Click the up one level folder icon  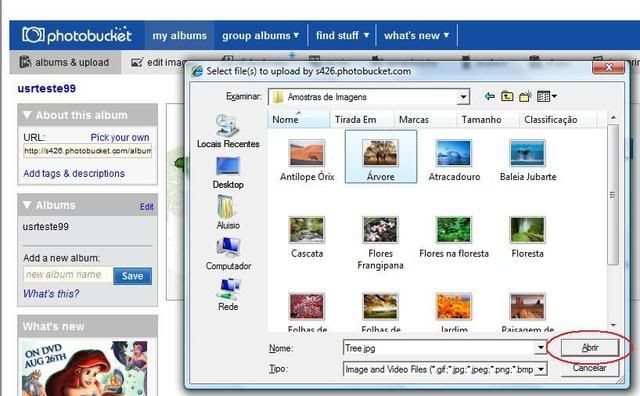[507, 96]
